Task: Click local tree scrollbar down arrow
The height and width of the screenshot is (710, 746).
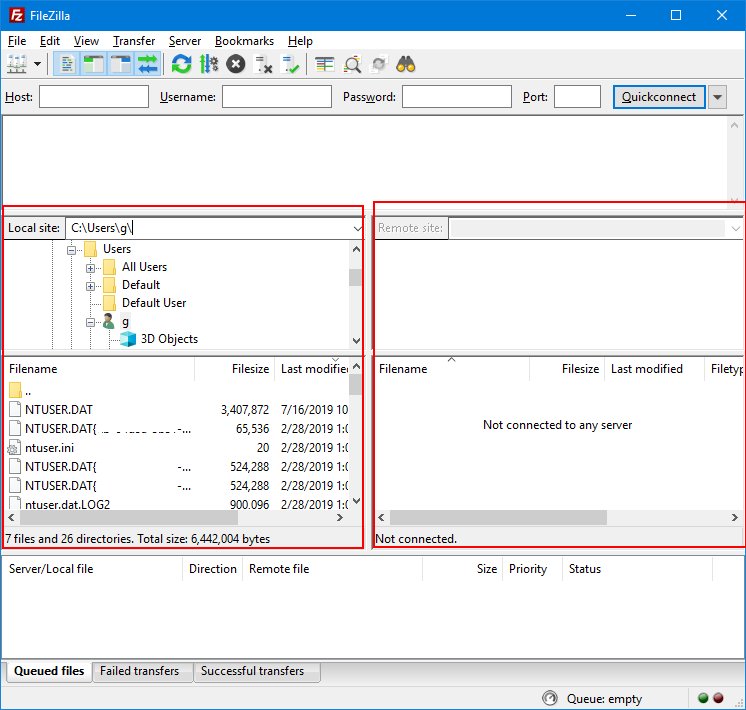Action: (356, 341)
